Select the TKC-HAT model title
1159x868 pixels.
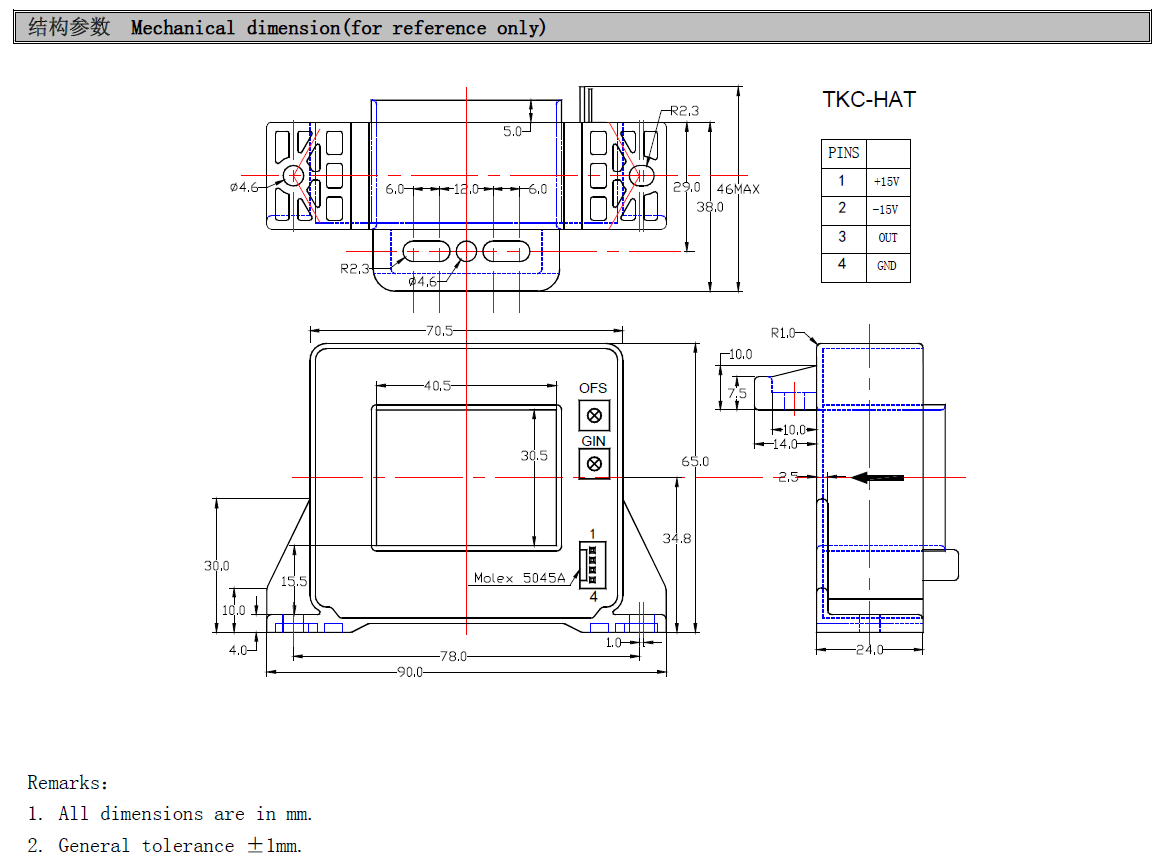tap(868, 100)
